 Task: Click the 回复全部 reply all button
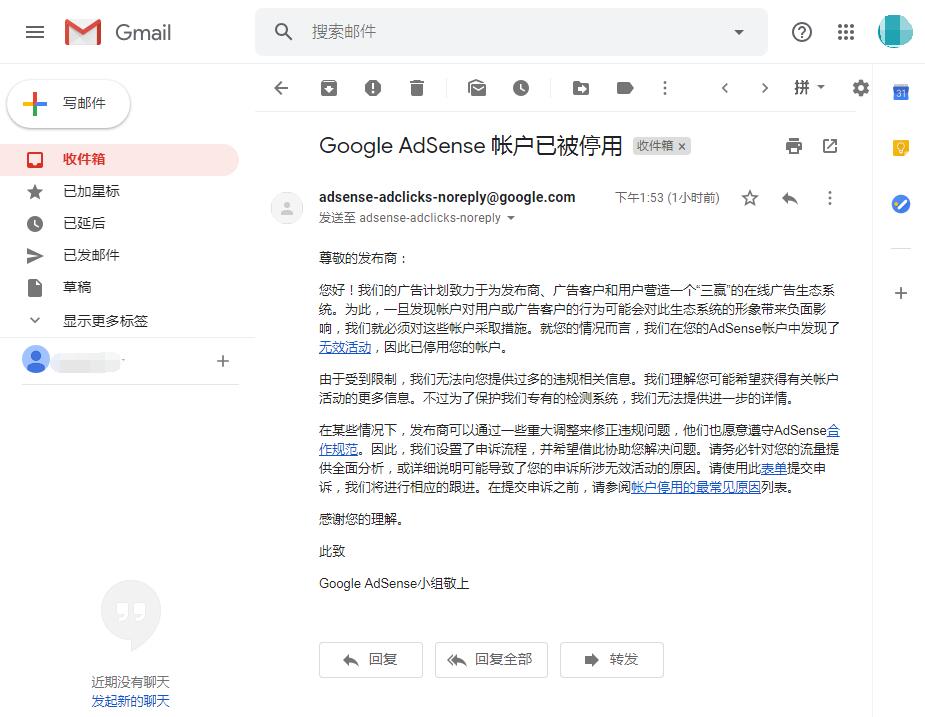[x=491, y=660]
